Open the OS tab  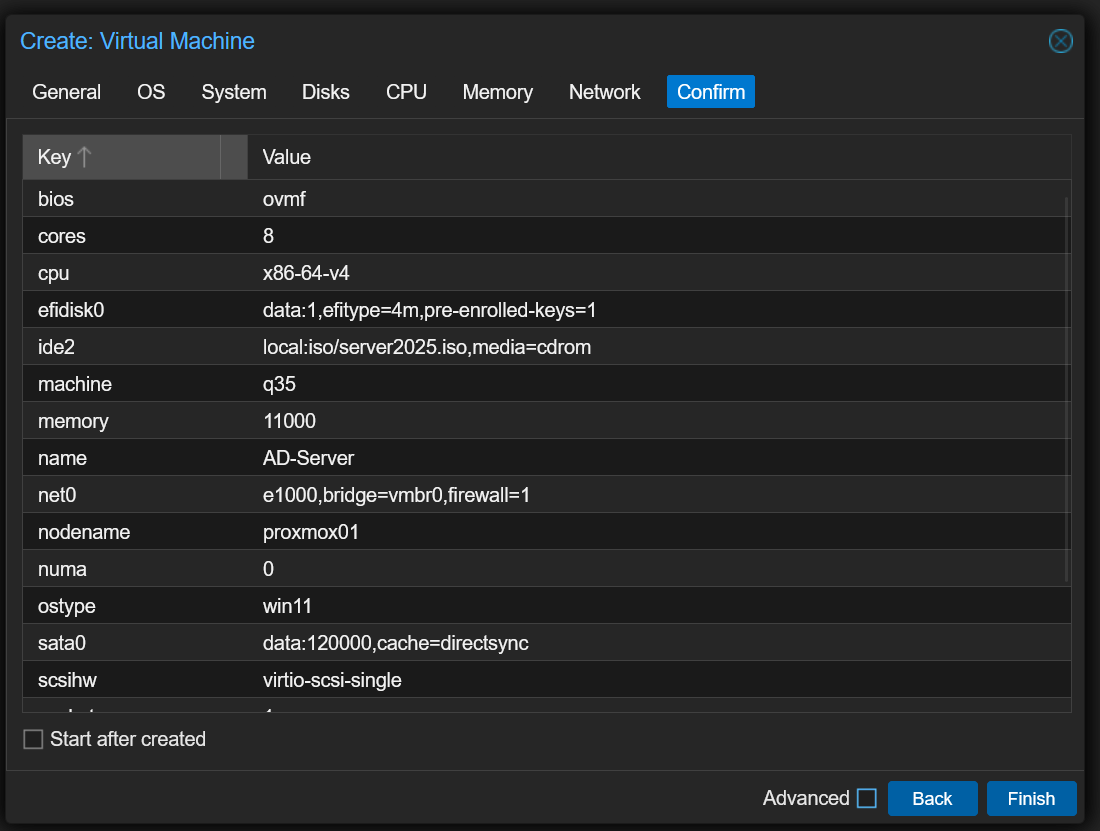tap(151, 92)
